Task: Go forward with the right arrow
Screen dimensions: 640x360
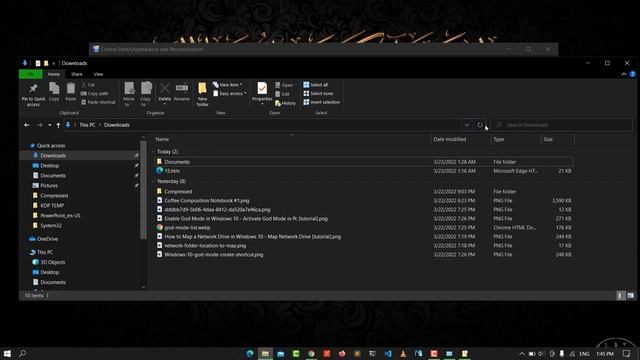Action: pyautogui.click(x=40, y=125)
